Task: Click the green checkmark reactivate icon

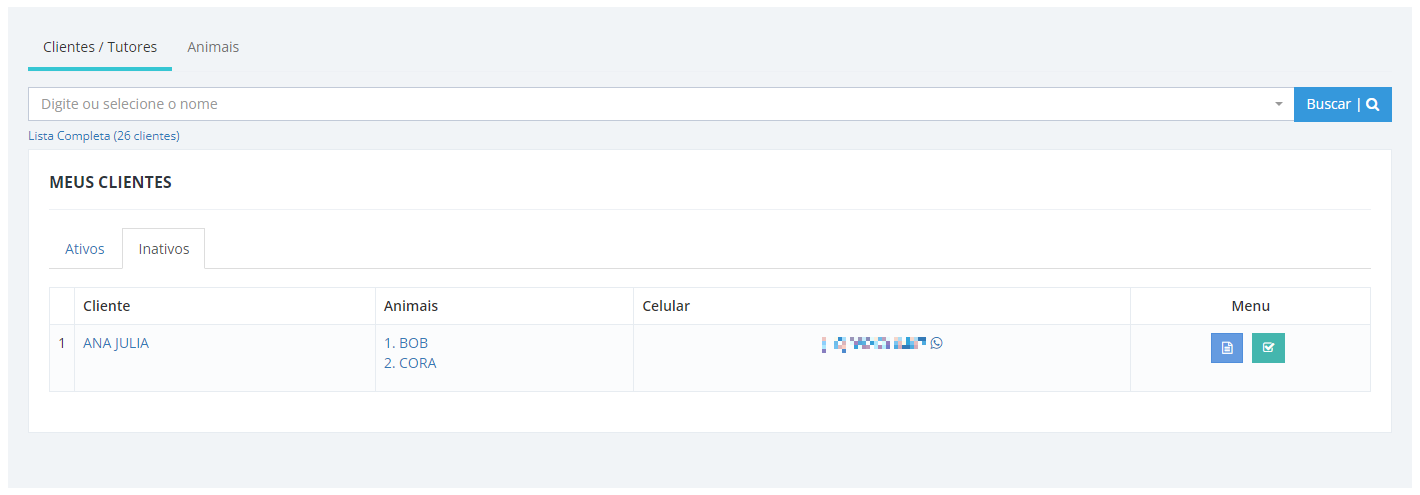Action: click(1268, 348)
